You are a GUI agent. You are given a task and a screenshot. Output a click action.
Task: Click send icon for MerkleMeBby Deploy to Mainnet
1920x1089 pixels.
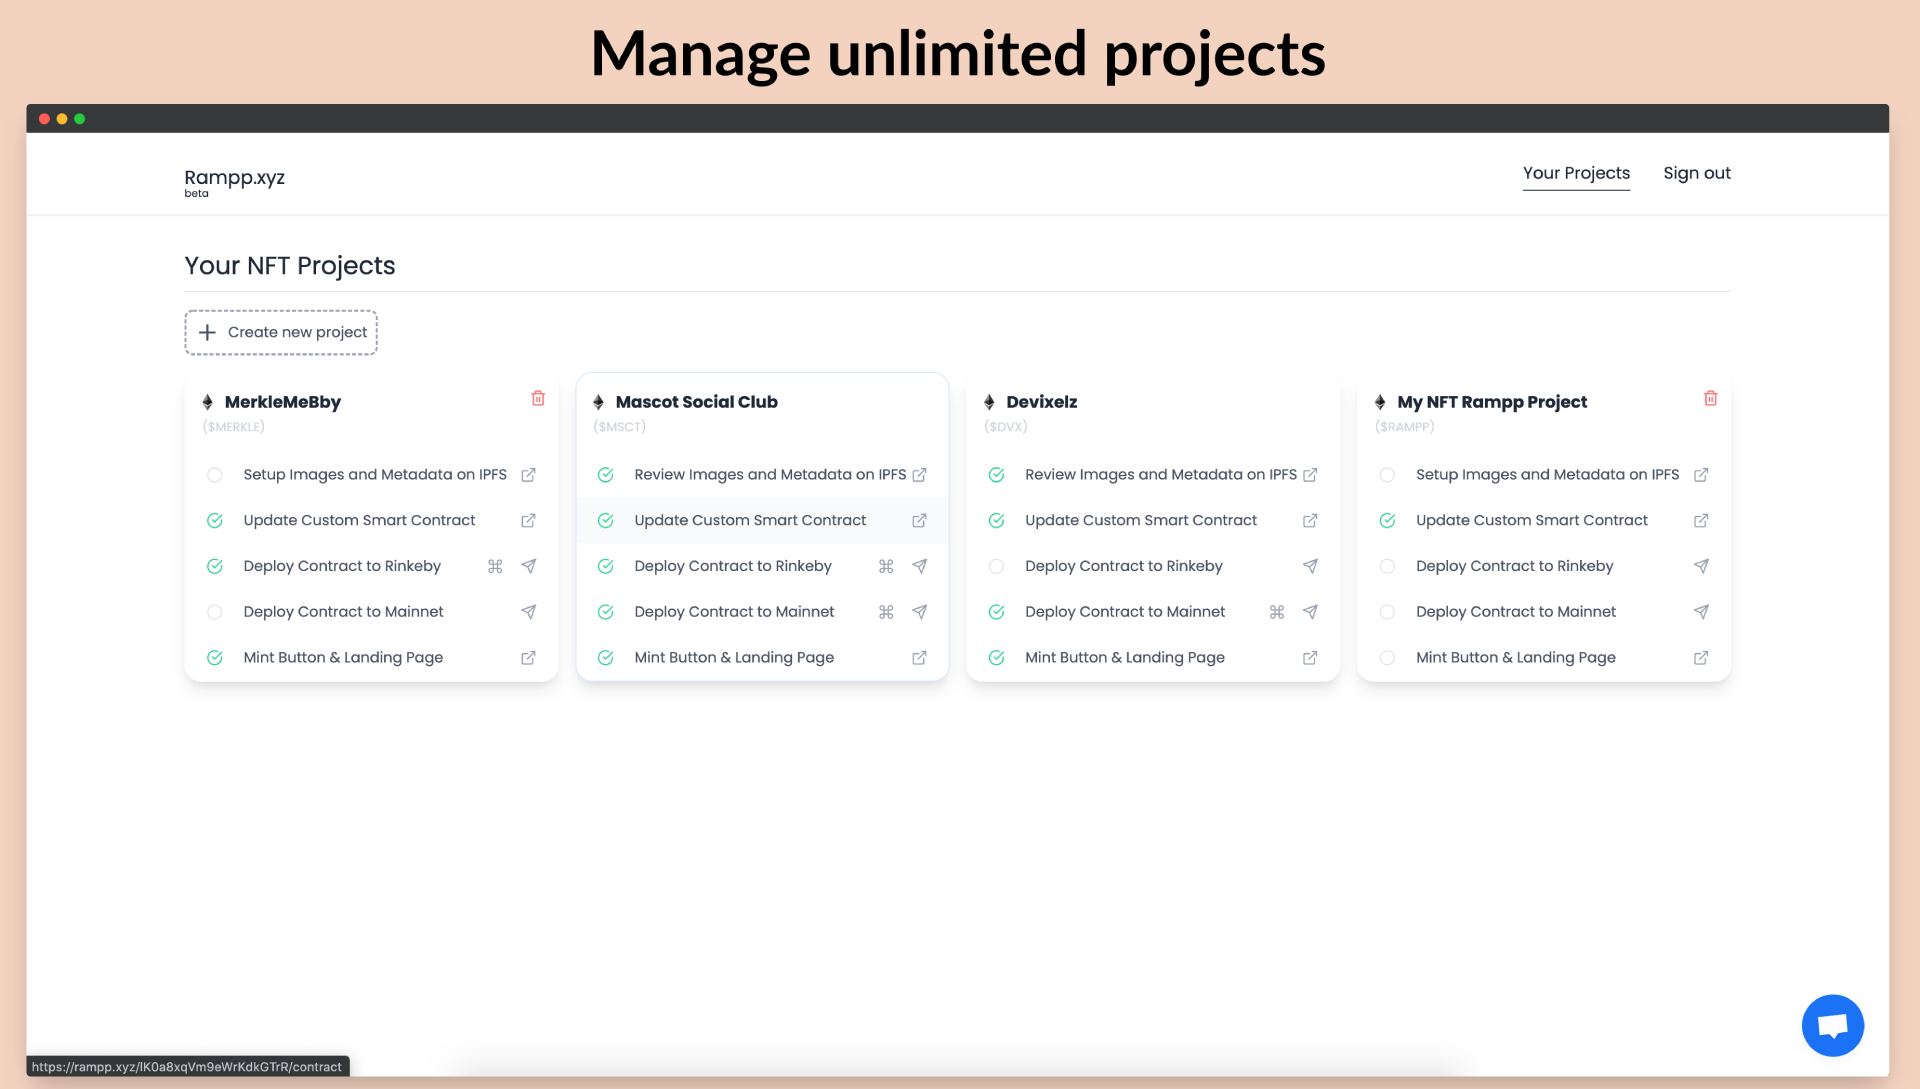tap(528, 612)
